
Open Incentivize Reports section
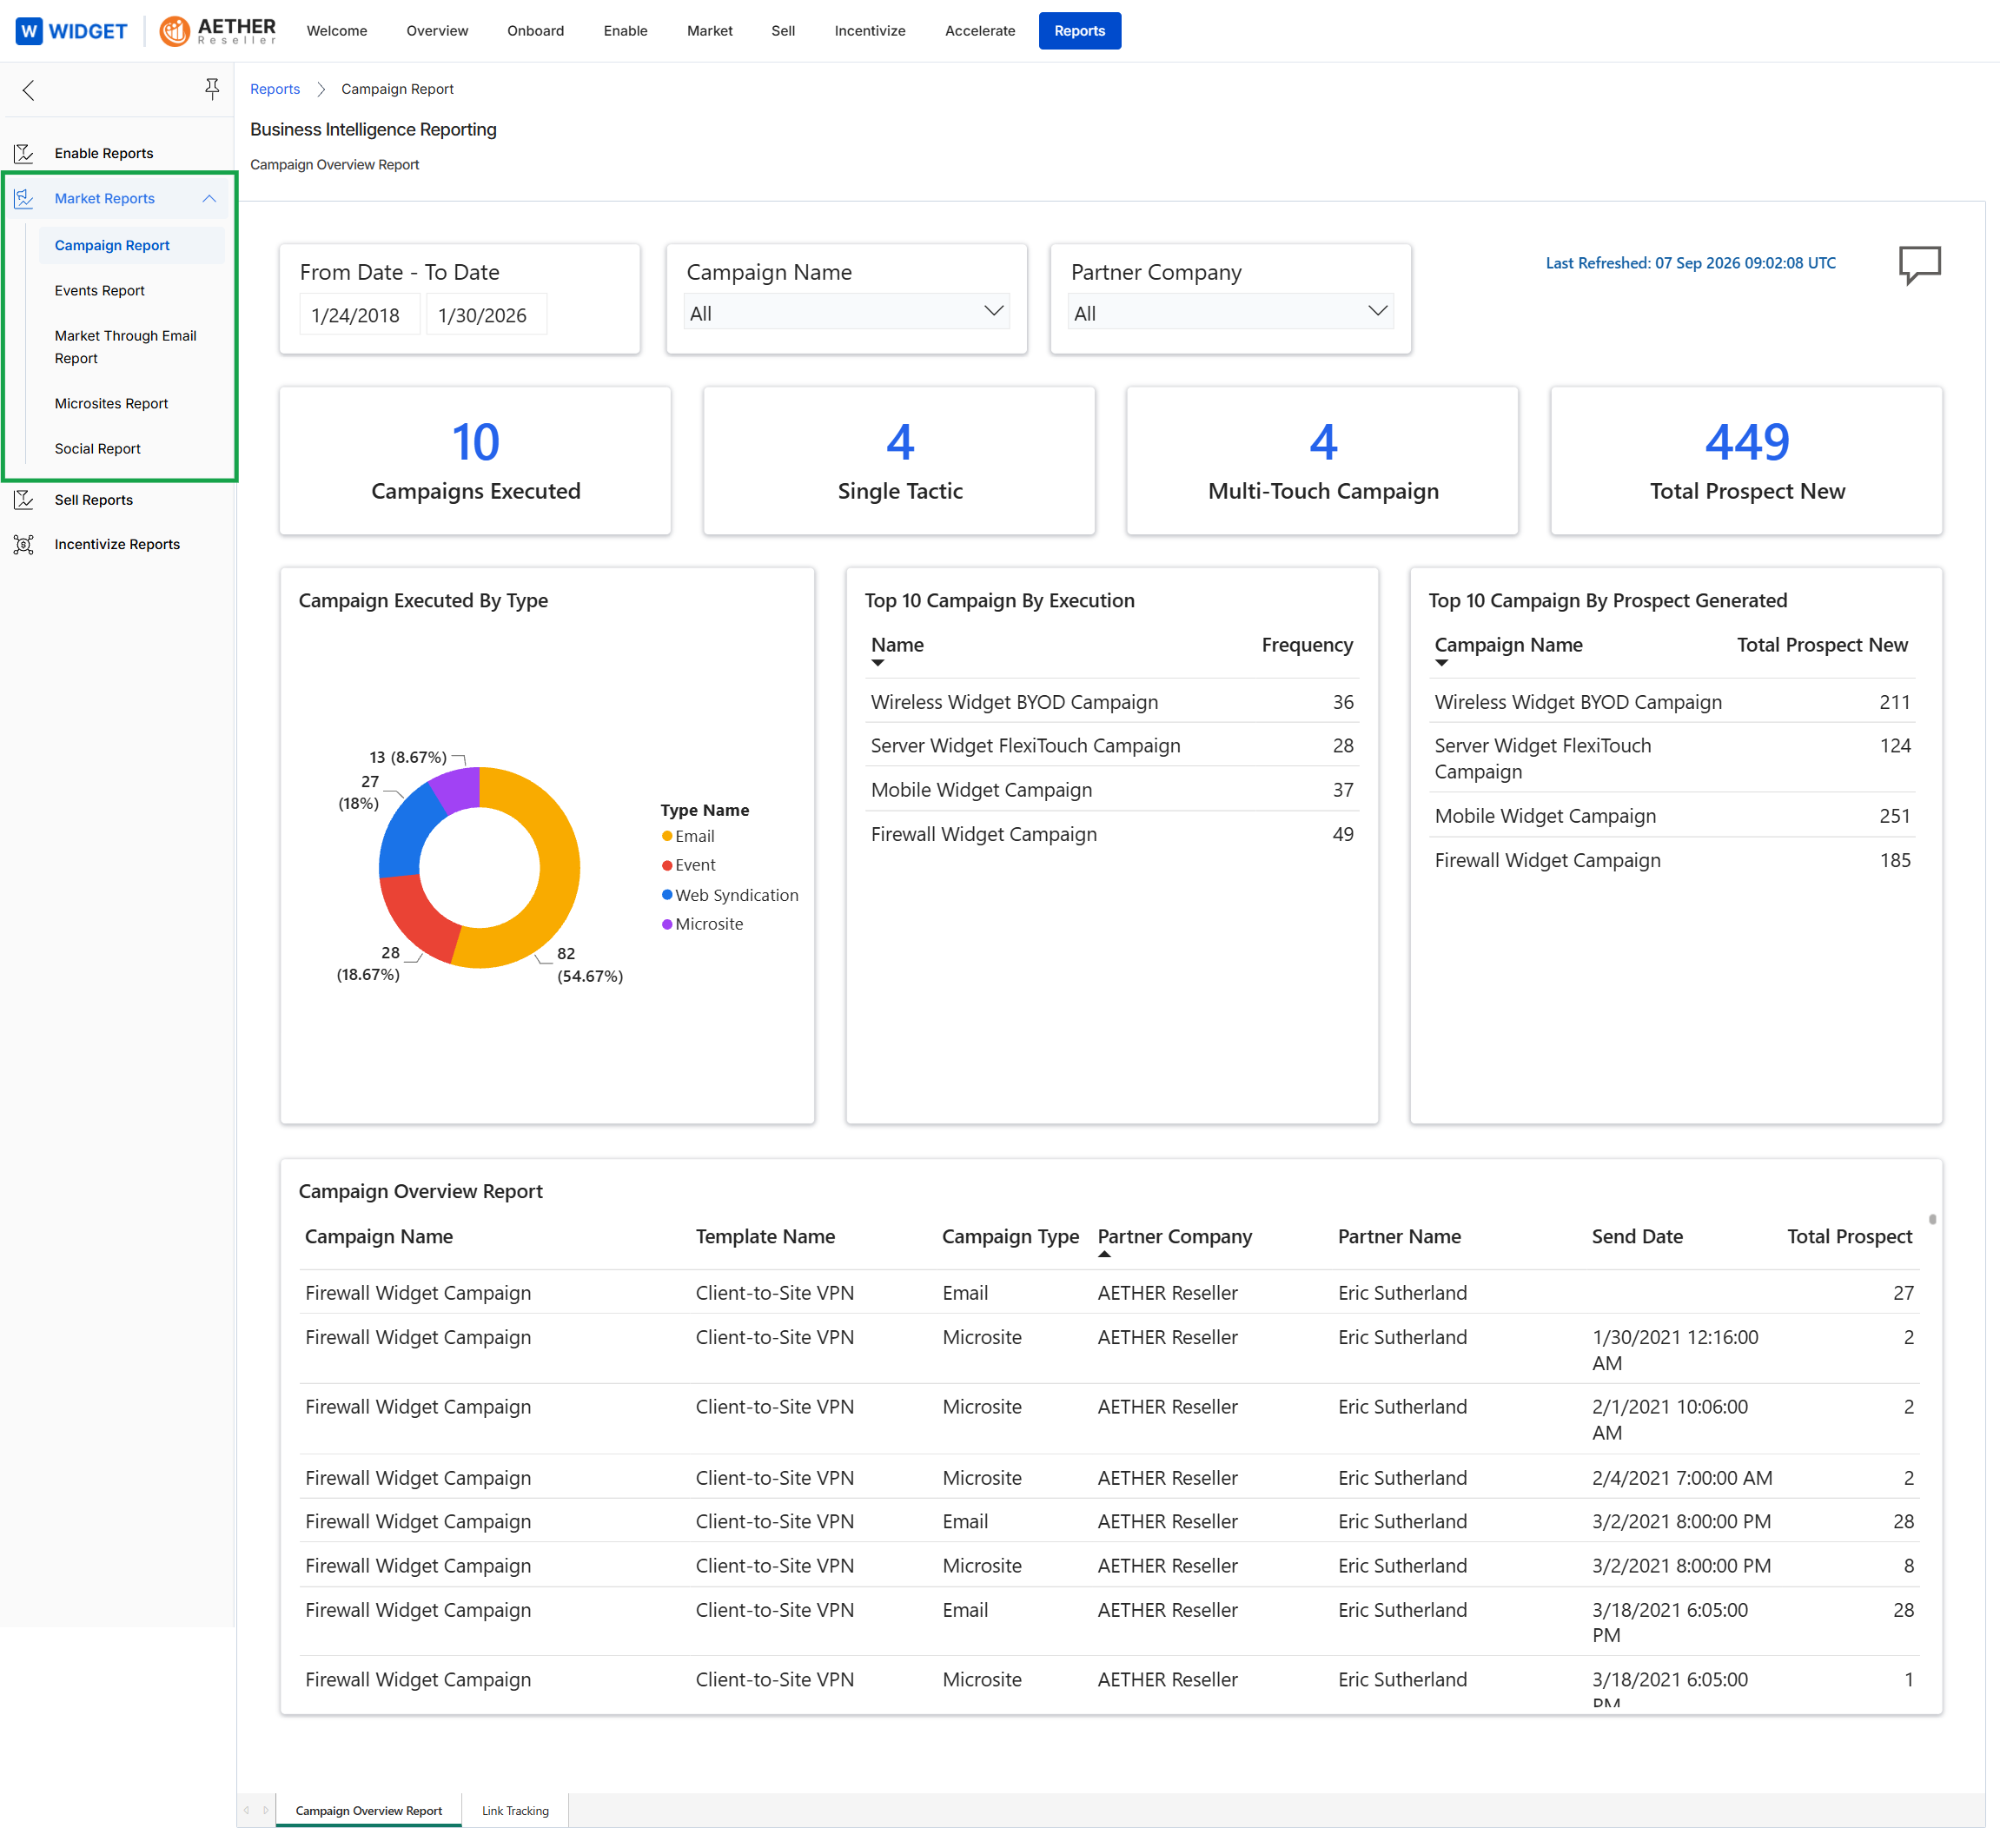pos(117,544)
